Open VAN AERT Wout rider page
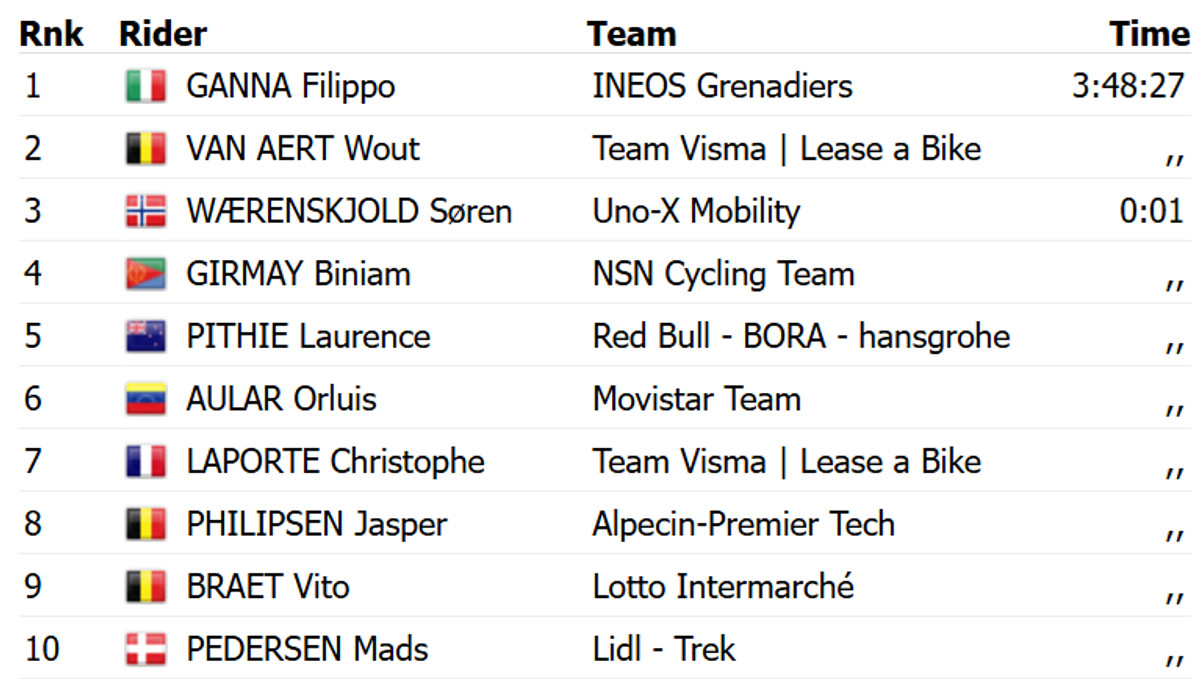The width and height of the screenshot is (1200, 679). pyautogui.click(x=302, y=150)
